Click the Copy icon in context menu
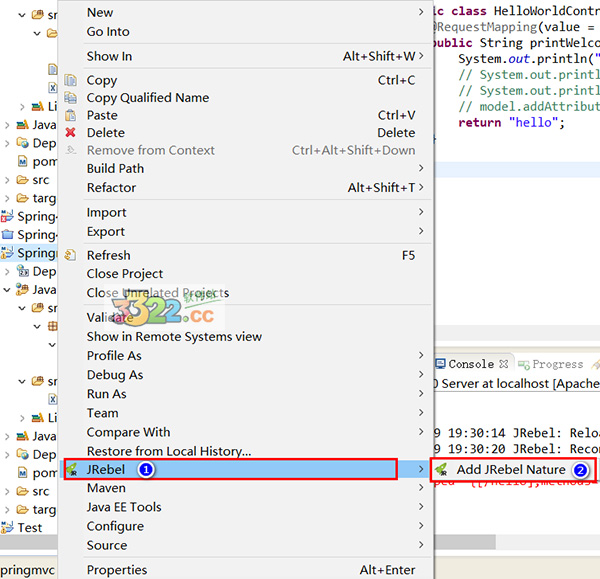600x579 pixels. (x=70, y=80)
